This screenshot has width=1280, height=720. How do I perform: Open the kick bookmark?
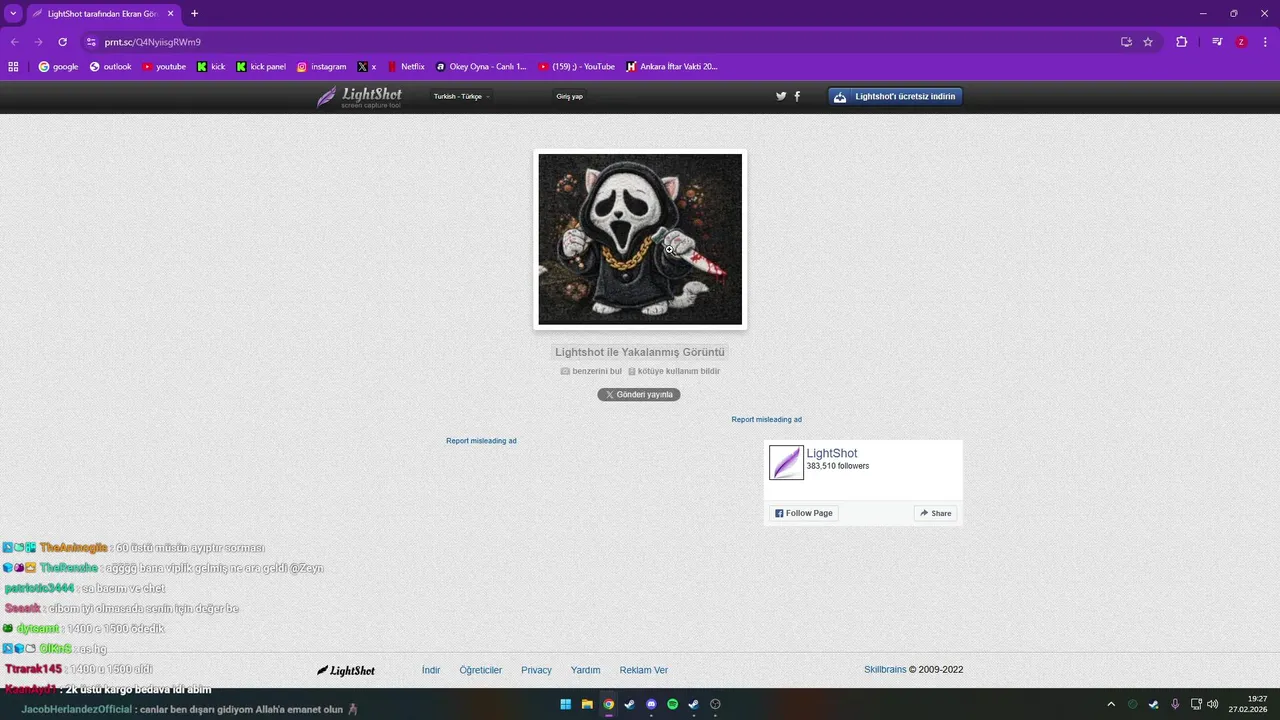click(x=211, y=67)
